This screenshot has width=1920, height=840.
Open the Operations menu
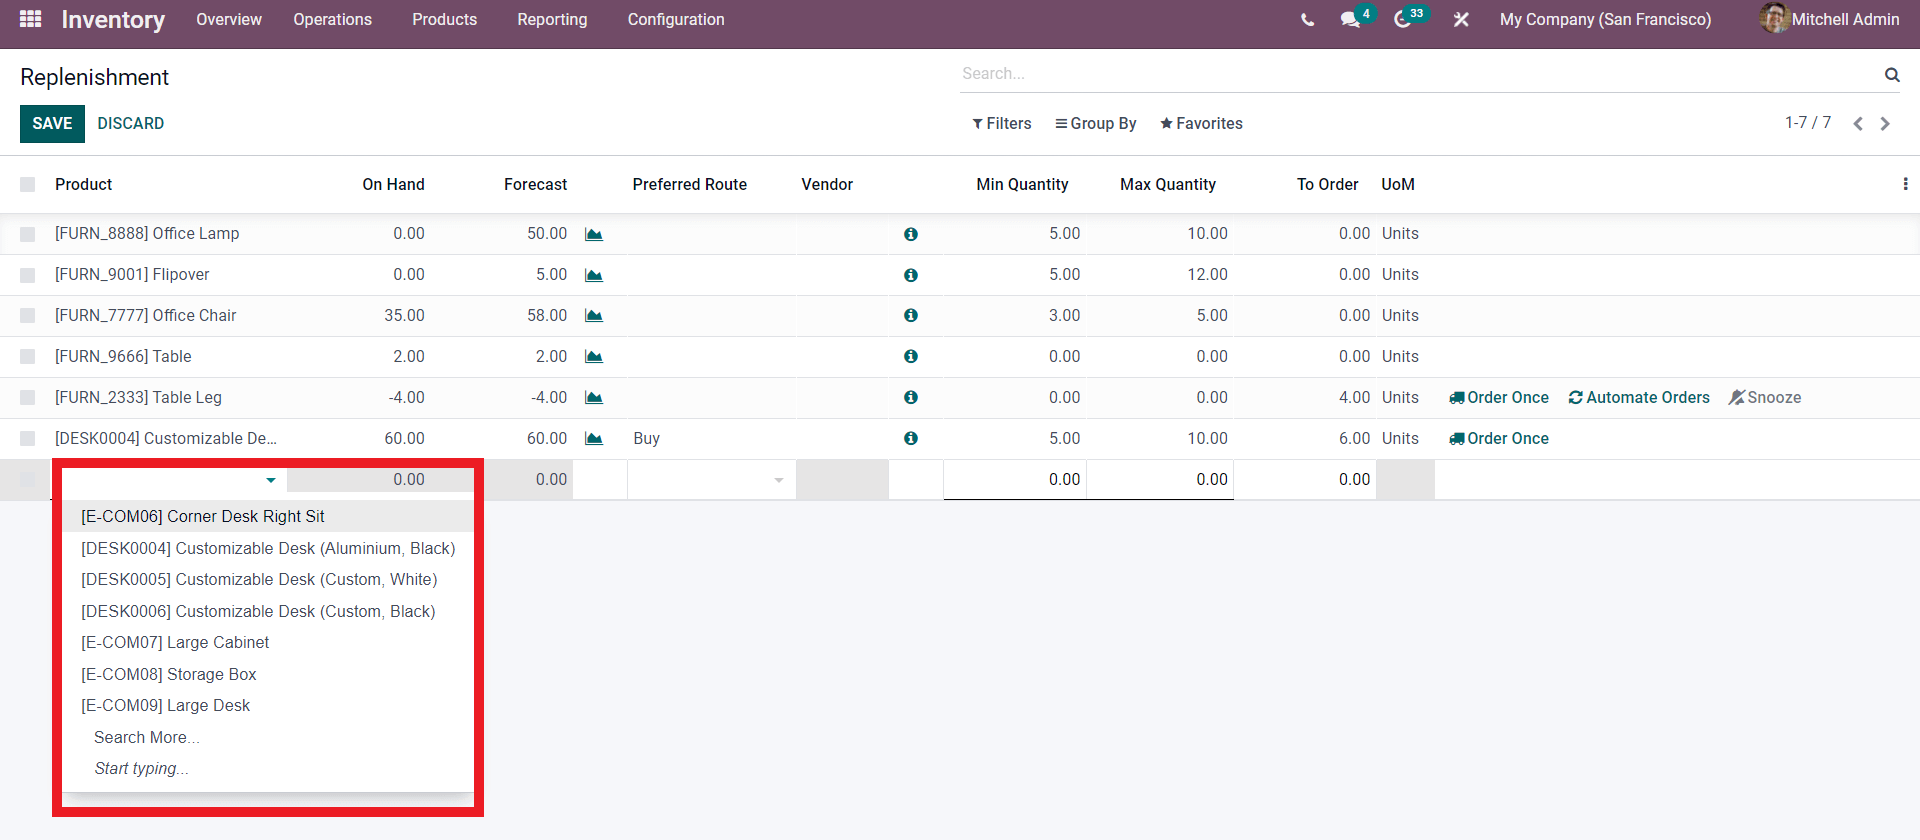[x=332, y=20]
